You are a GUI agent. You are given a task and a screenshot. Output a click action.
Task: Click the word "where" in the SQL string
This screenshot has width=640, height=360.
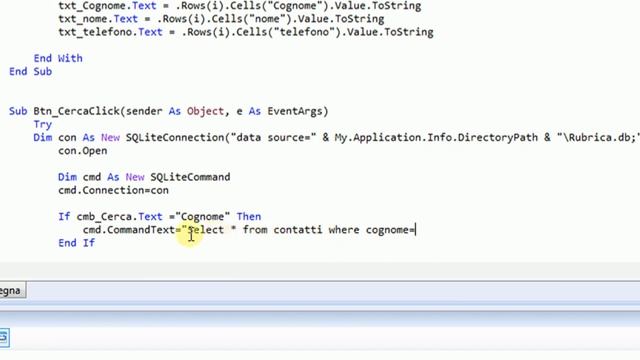pos(344,230)
